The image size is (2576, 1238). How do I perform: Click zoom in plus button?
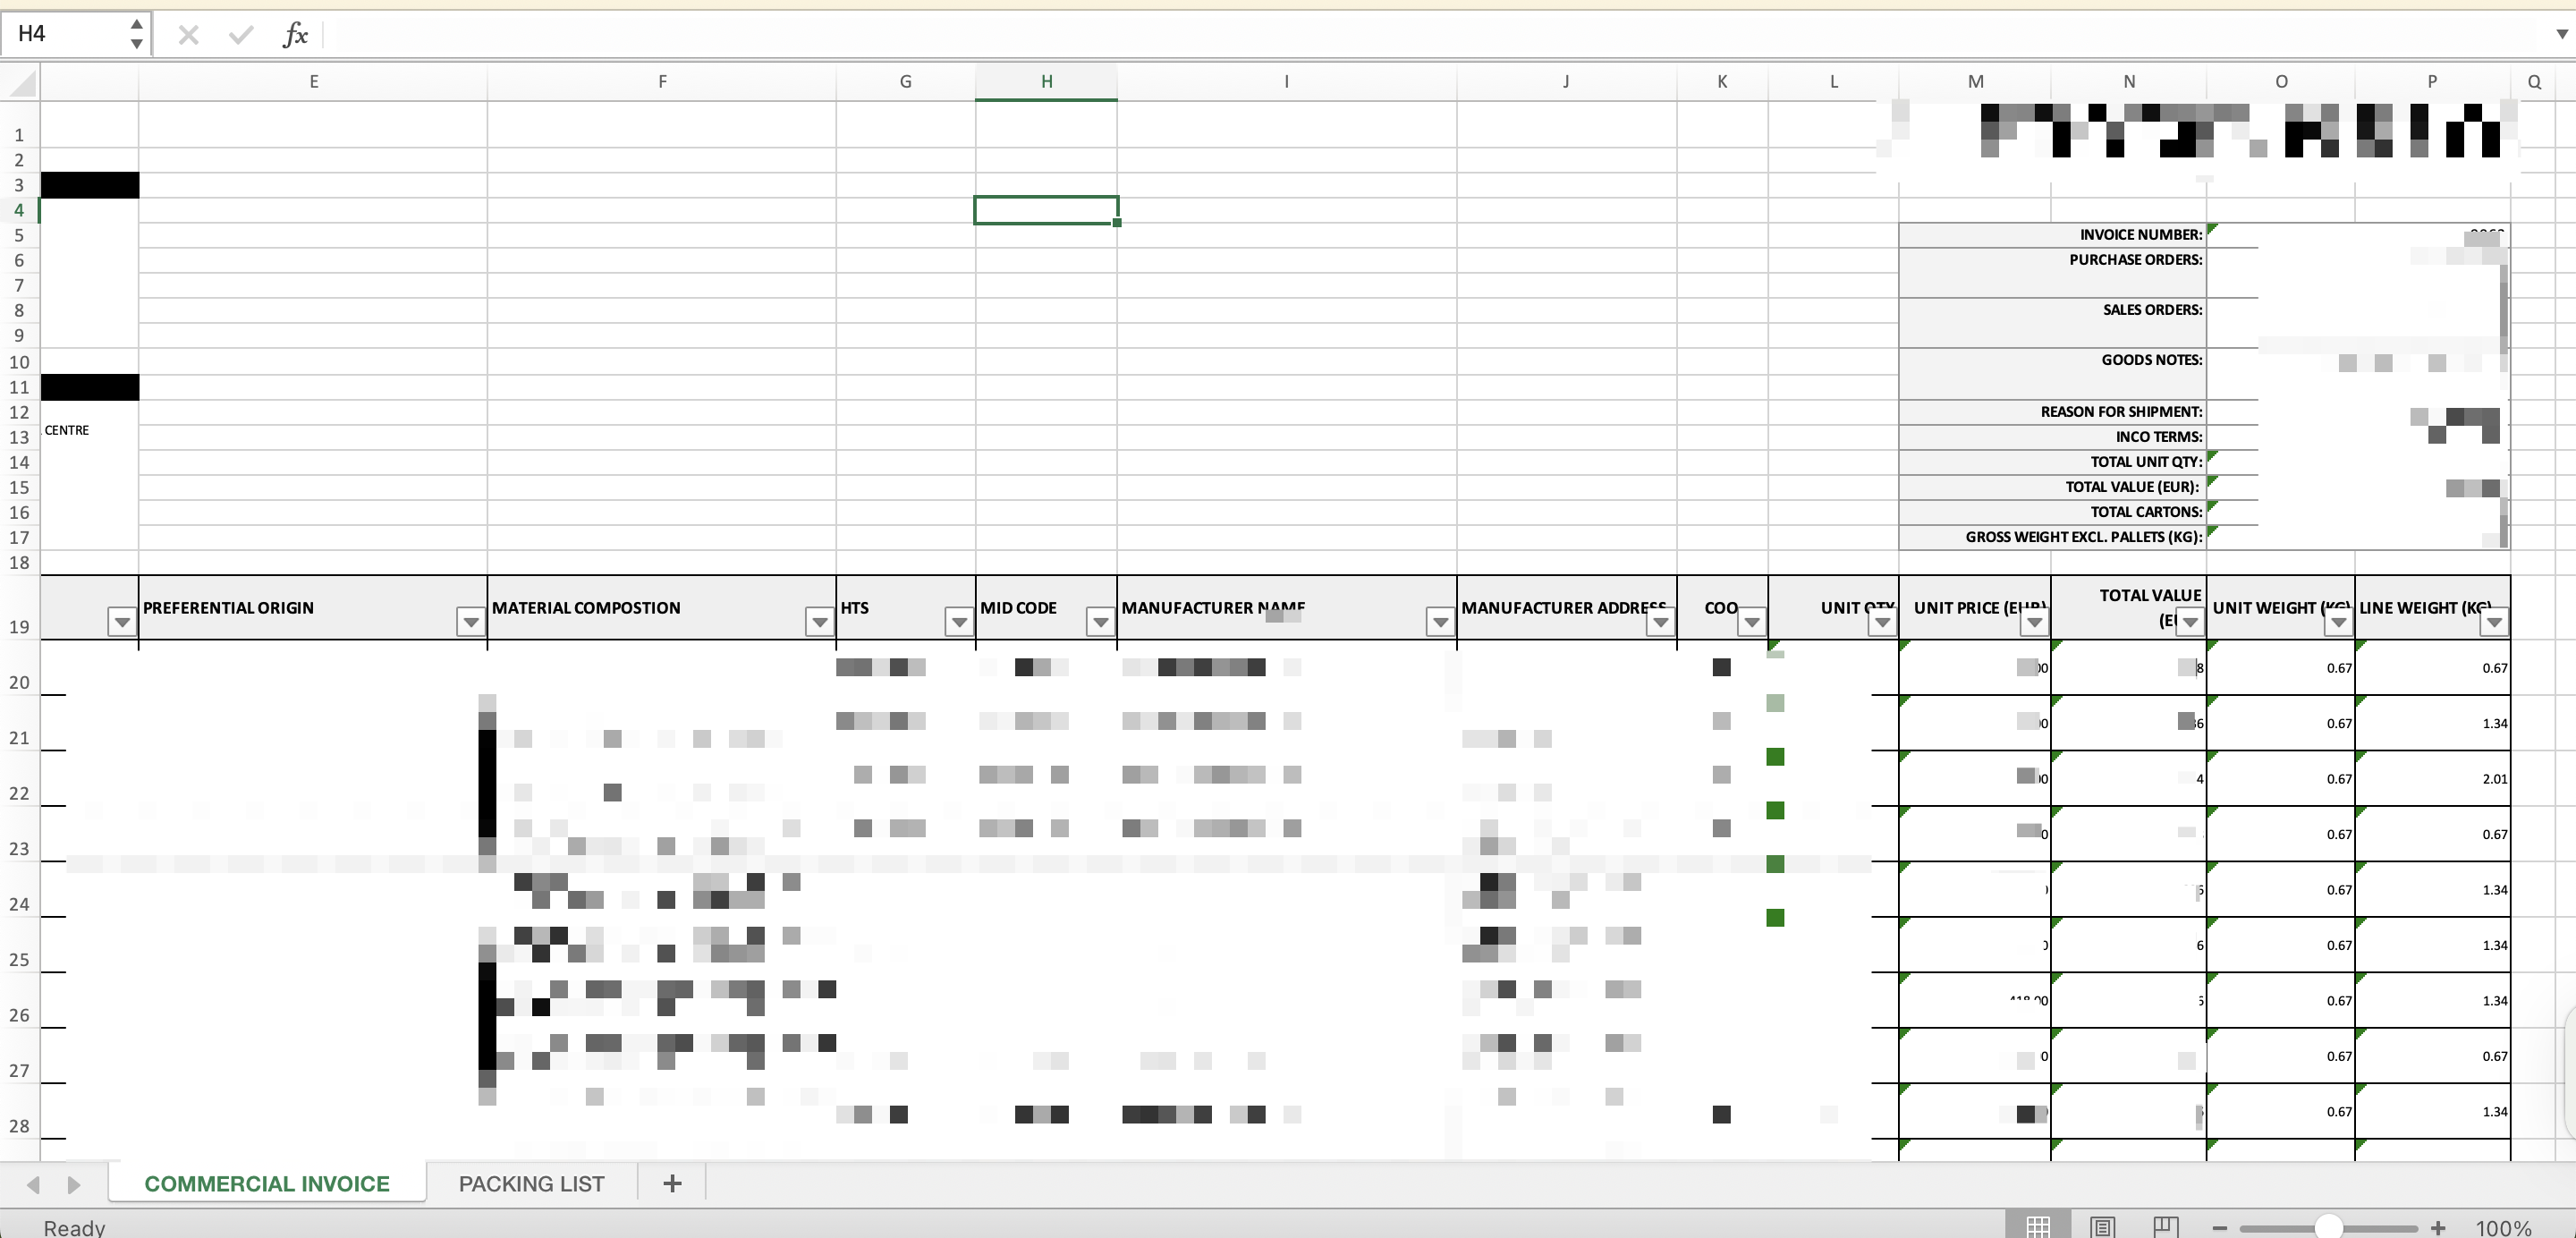[x=2438, y=1227]
